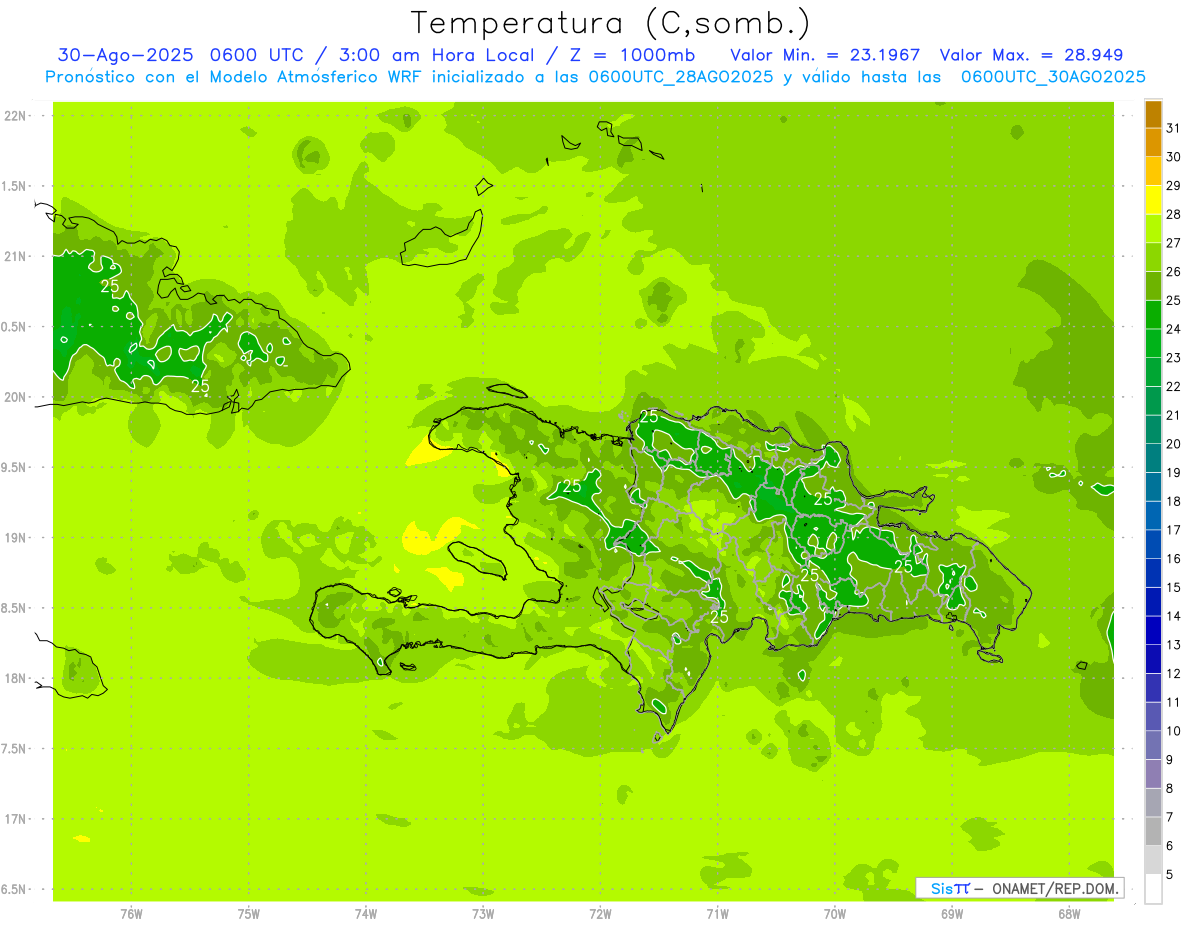Select 'Valor Max. = 28.949' readout
The image size is (1200, 927).
(x=1032, y=55)
